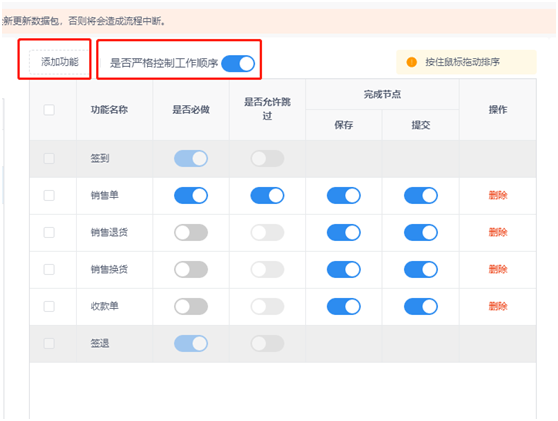
Task: Toggle 是否严格控制工作顺序 switch
Action: [238, 64]
